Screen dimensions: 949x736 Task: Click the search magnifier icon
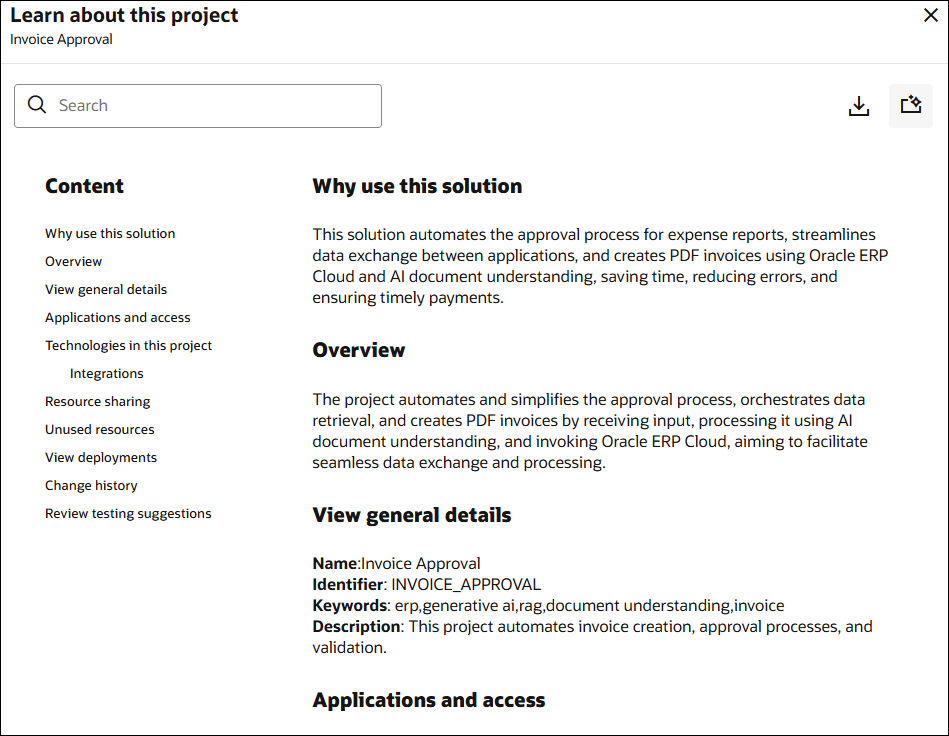[37, 105]
